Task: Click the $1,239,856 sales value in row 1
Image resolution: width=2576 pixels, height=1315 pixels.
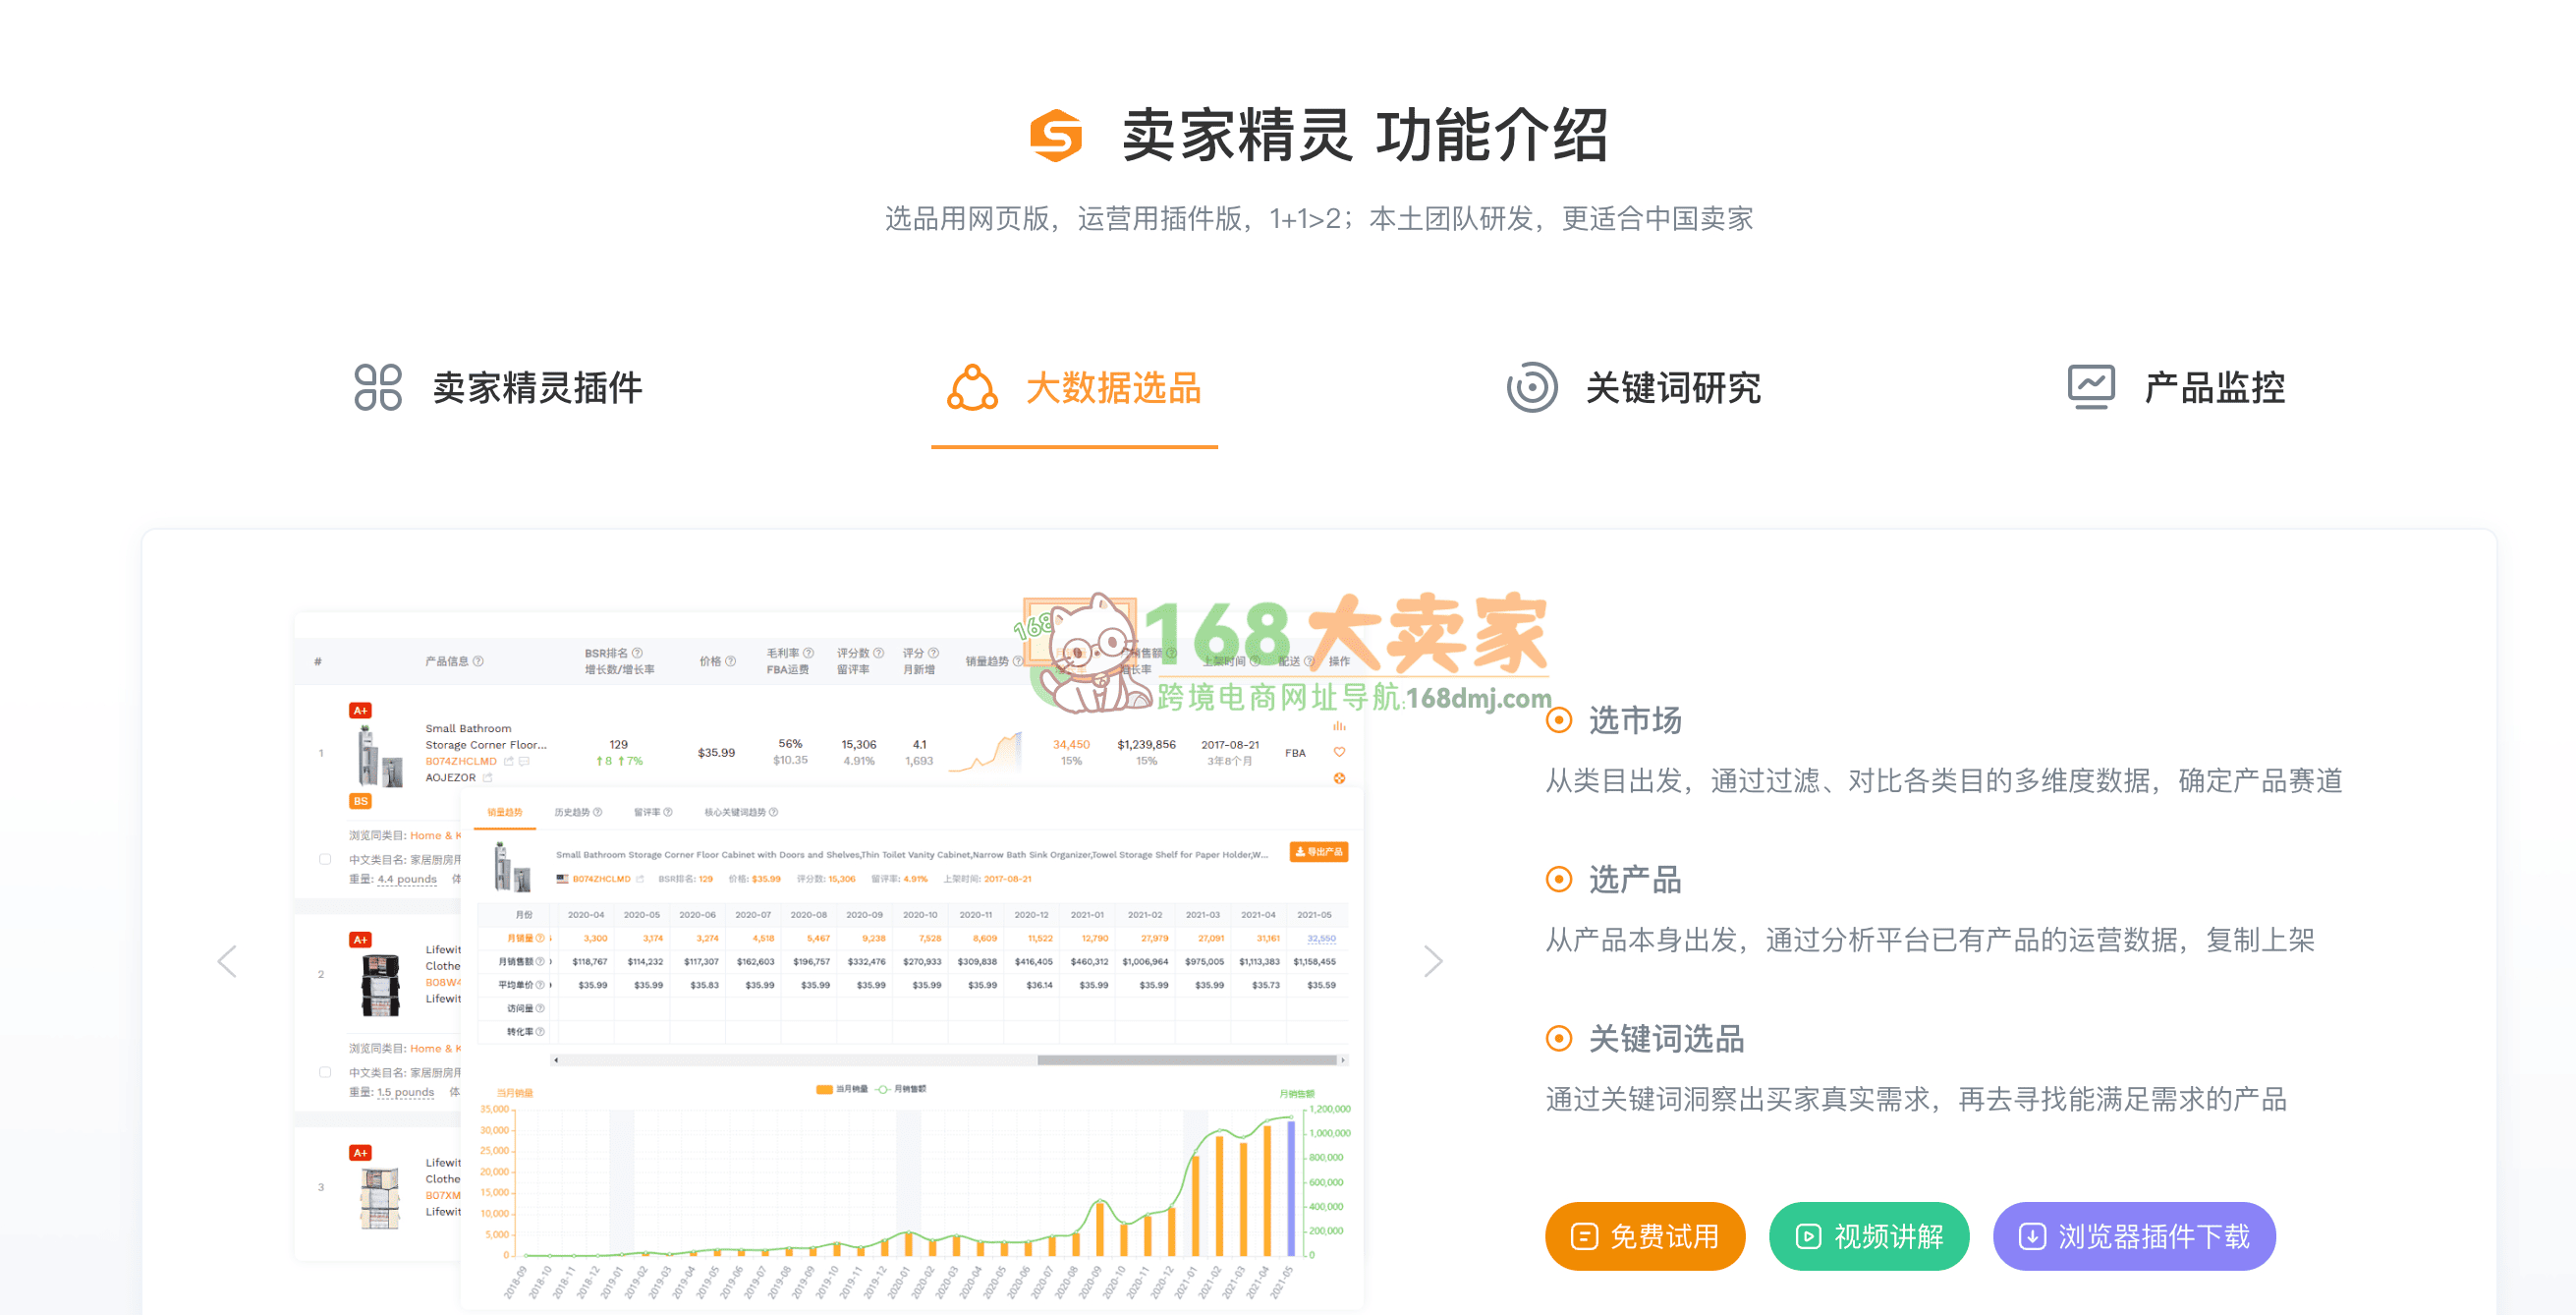Action: (x=1146, y=744)
